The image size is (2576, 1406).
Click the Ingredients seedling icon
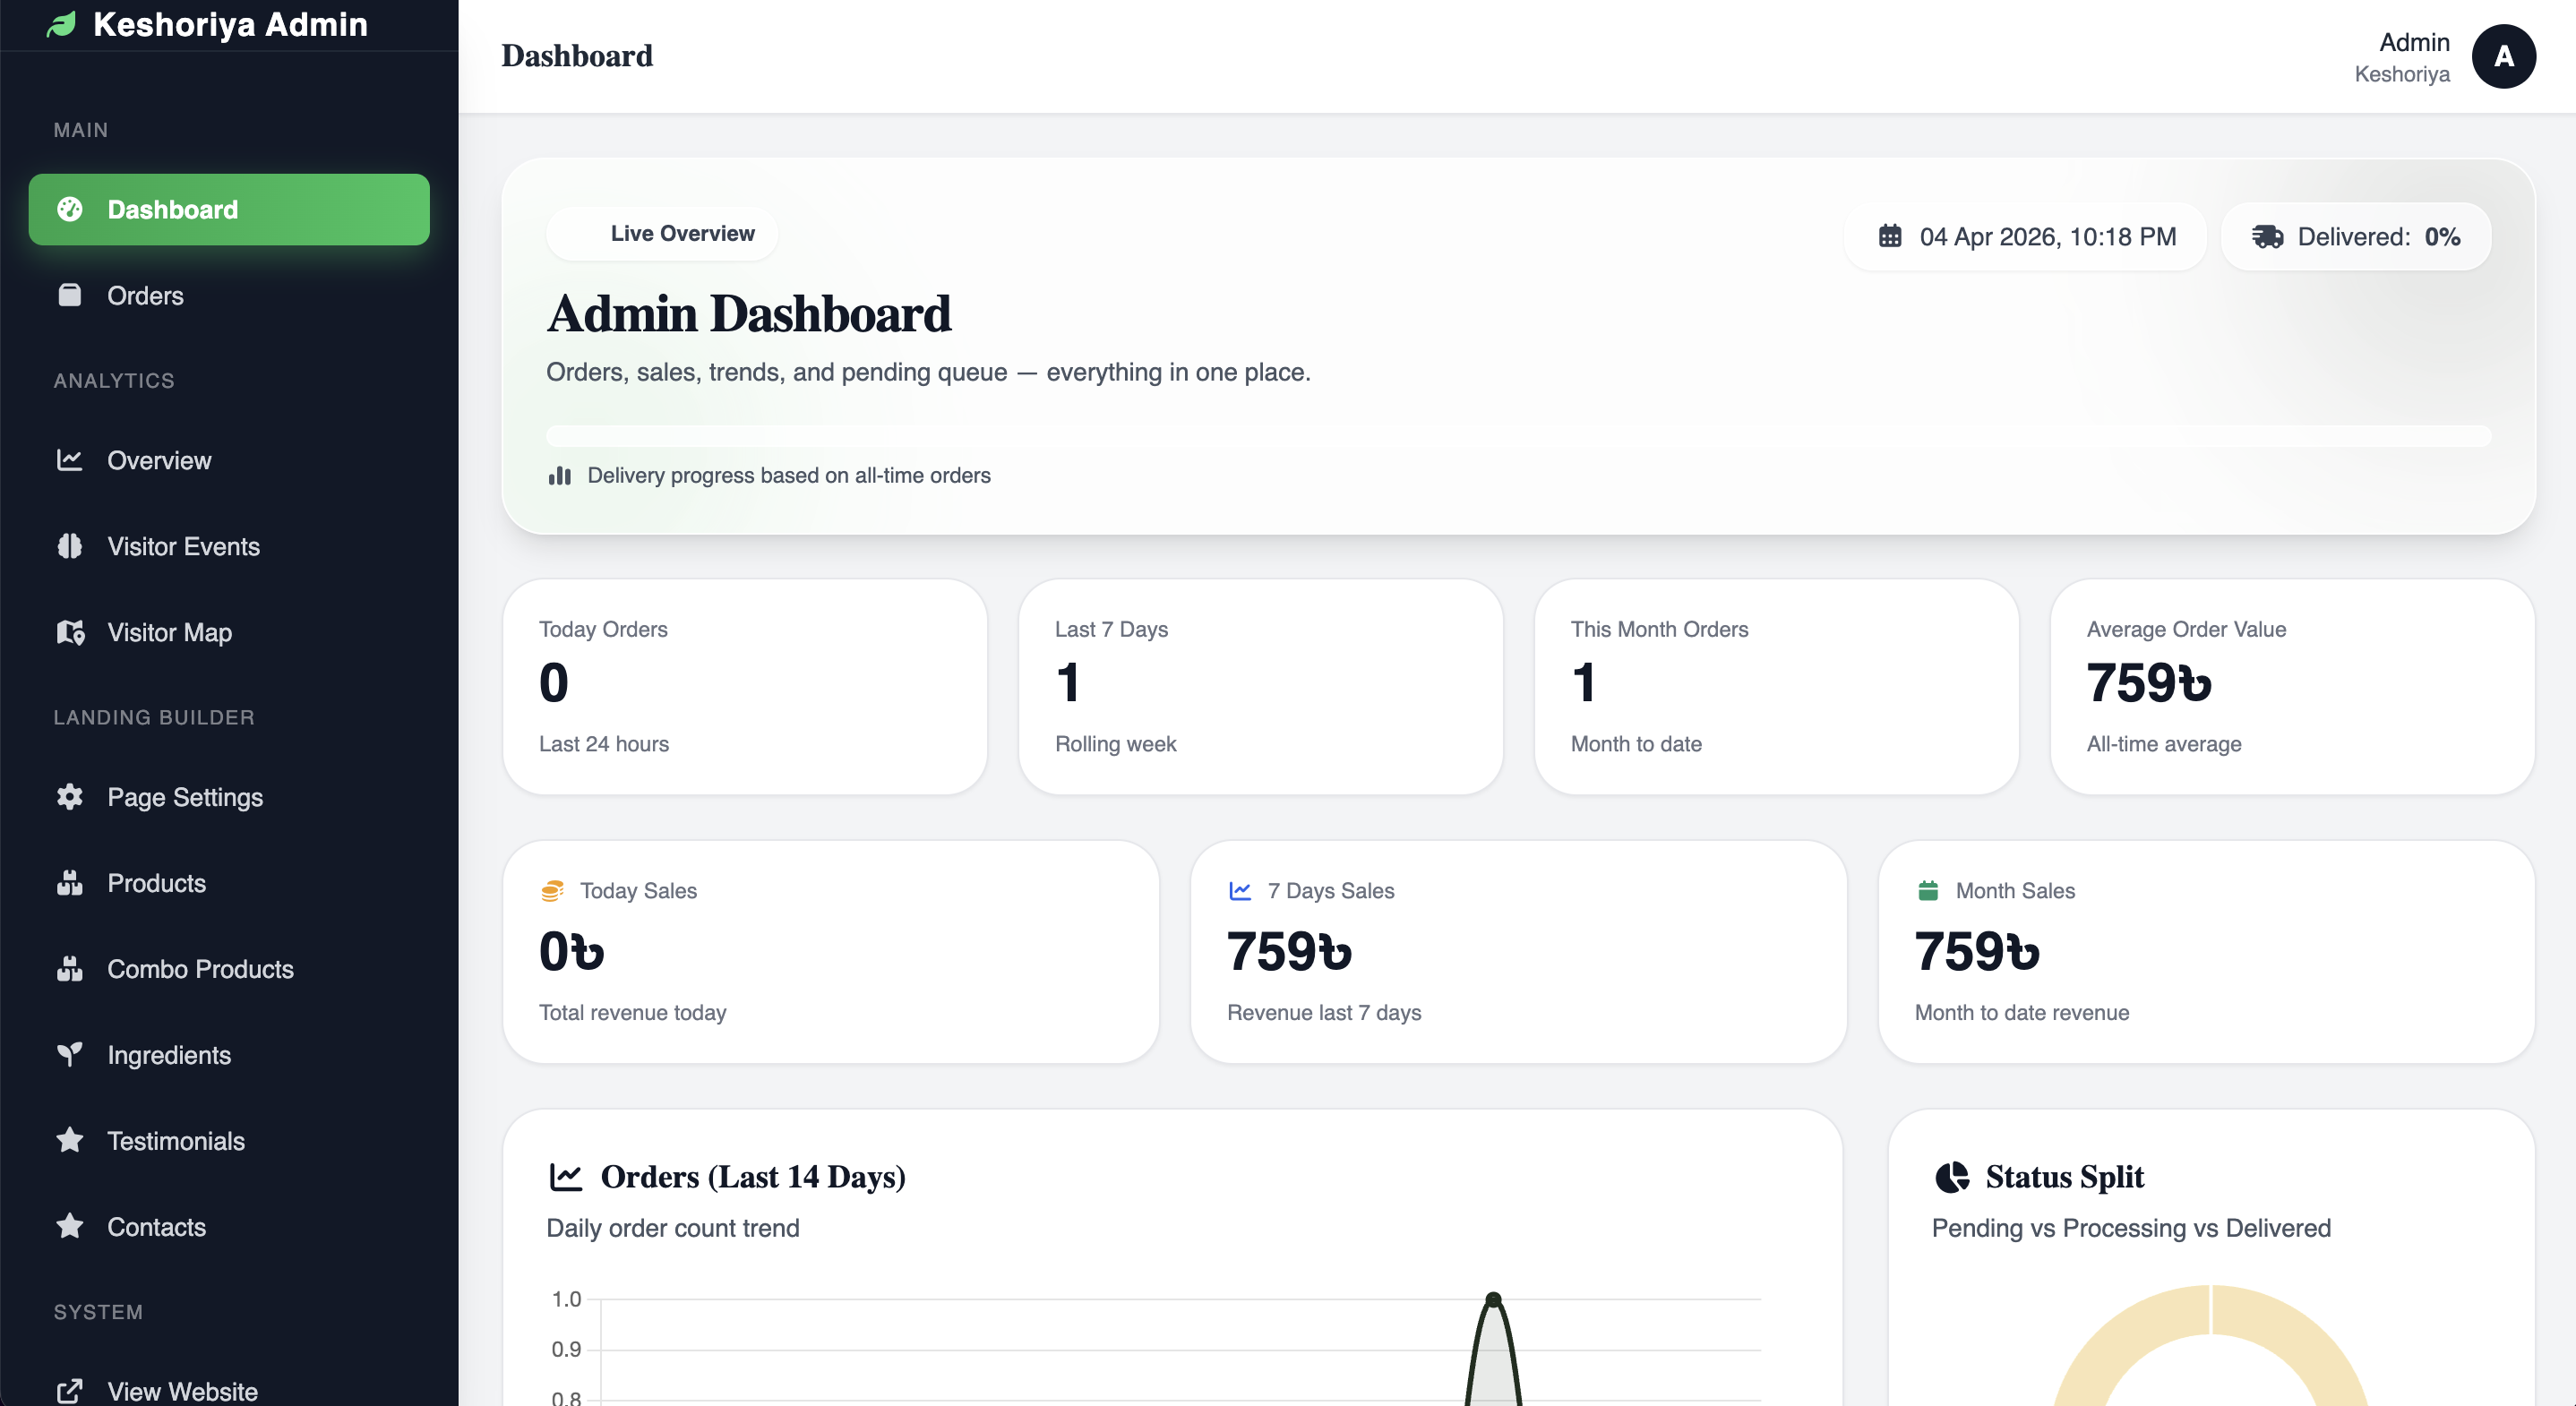point(69,1054)
